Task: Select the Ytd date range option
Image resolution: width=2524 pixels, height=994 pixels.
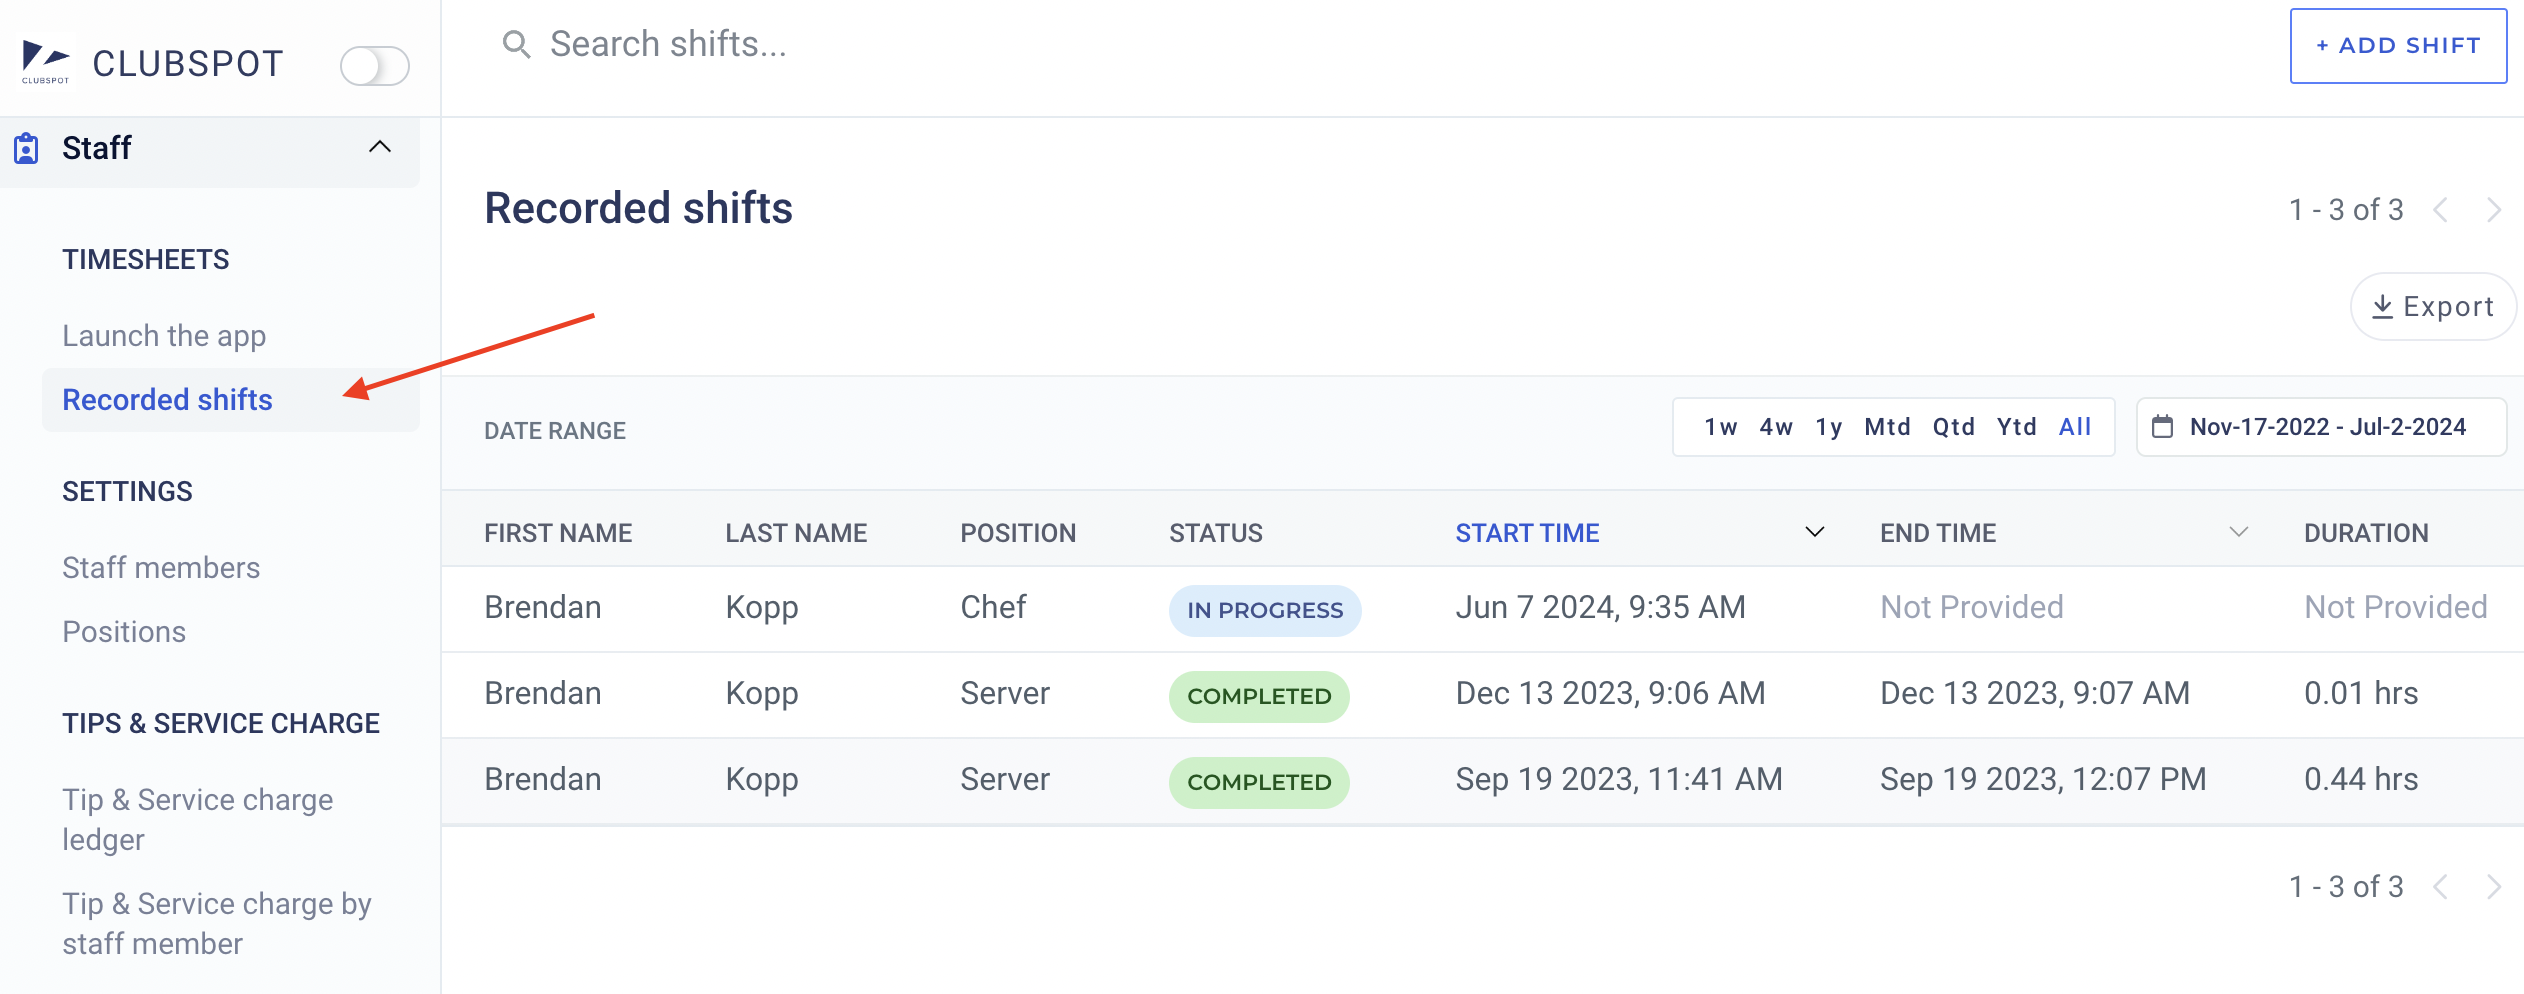Action: point(2016,428)
